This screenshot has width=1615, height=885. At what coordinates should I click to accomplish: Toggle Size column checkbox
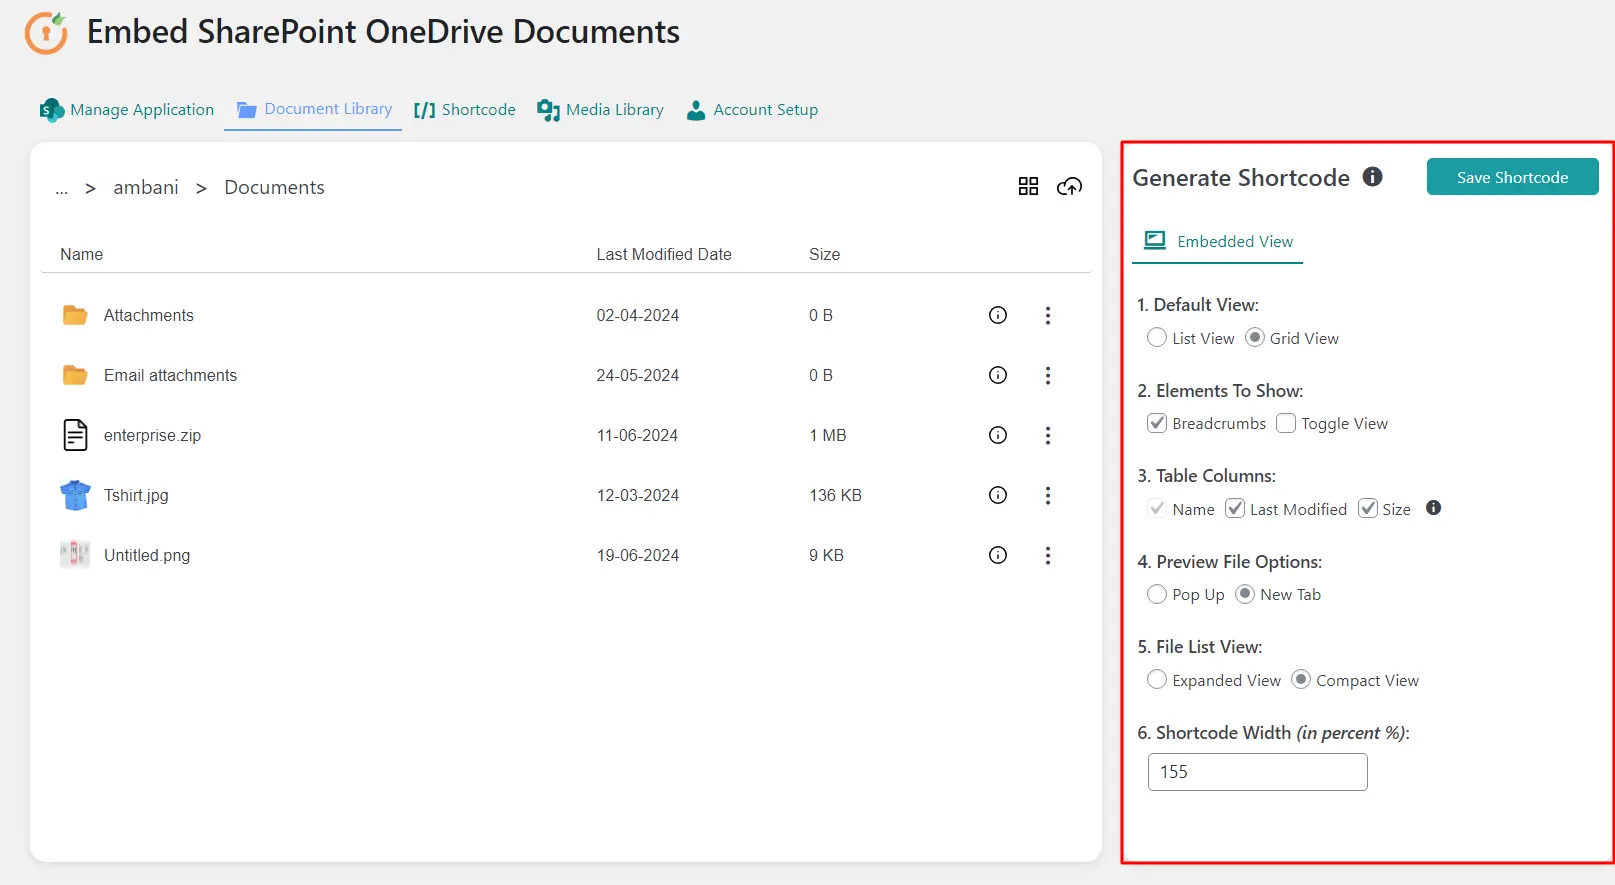point(1368,508)
